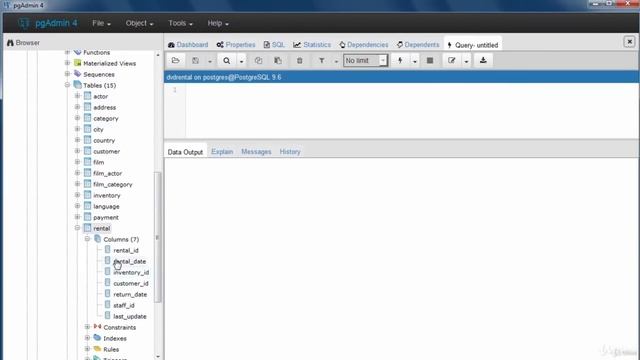
Task: Open the No limit rows dropdown
Action: click(x=365, y=60)
